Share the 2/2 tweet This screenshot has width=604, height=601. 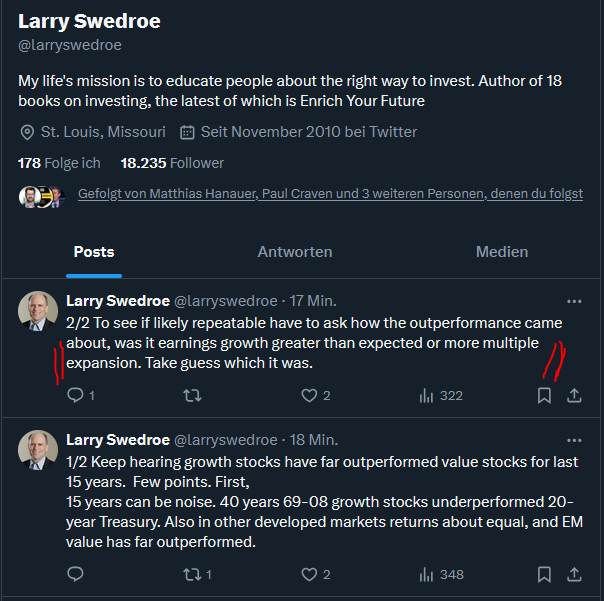tap(574, 395)
